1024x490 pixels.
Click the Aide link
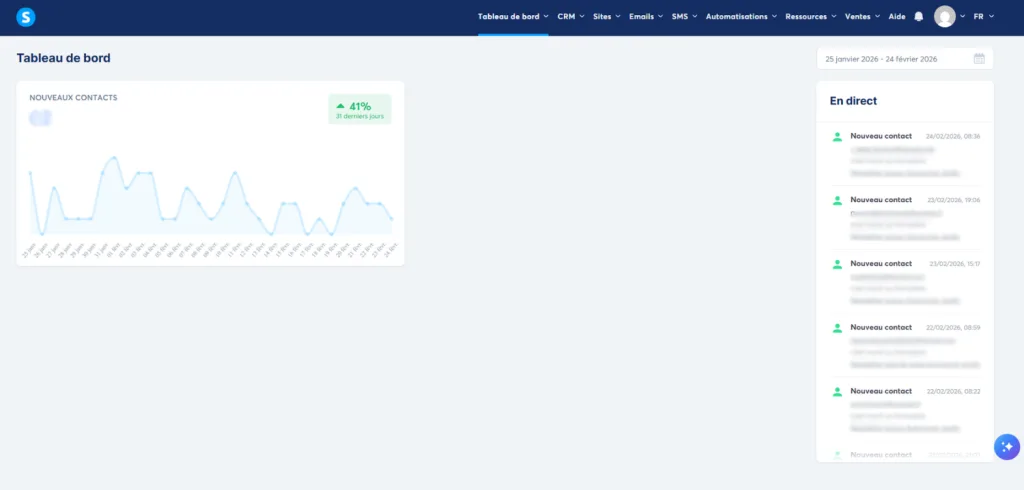(897, 17)
